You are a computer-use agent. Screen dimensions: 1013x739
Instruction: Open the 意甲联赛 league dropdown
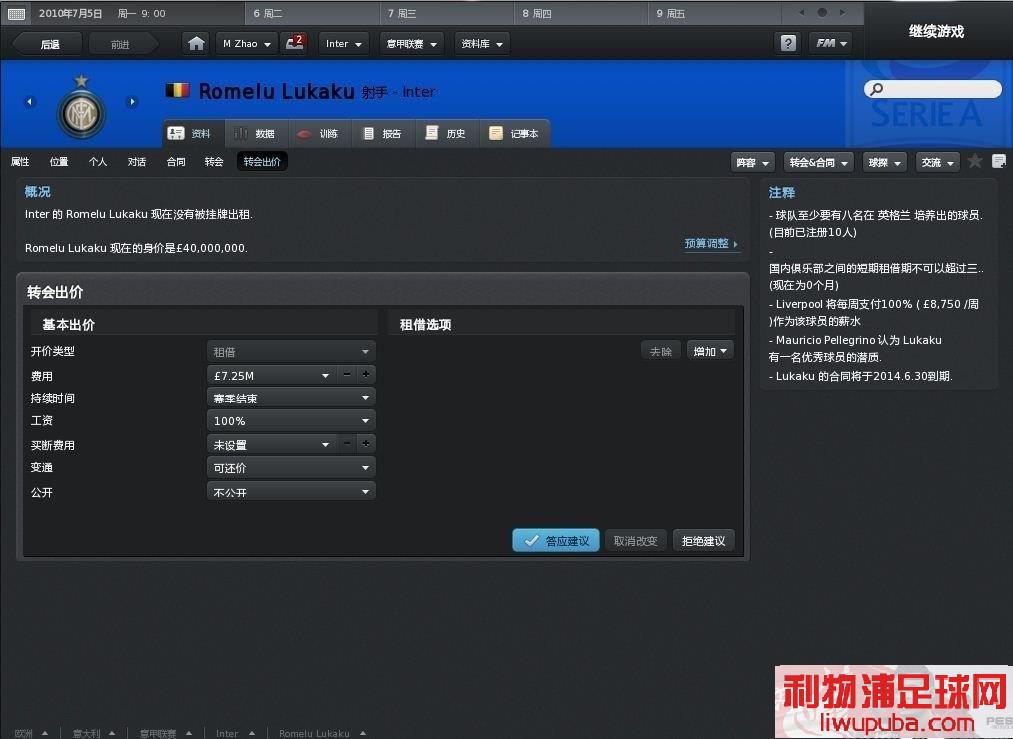pyautogui.click(x=412, y=44)
